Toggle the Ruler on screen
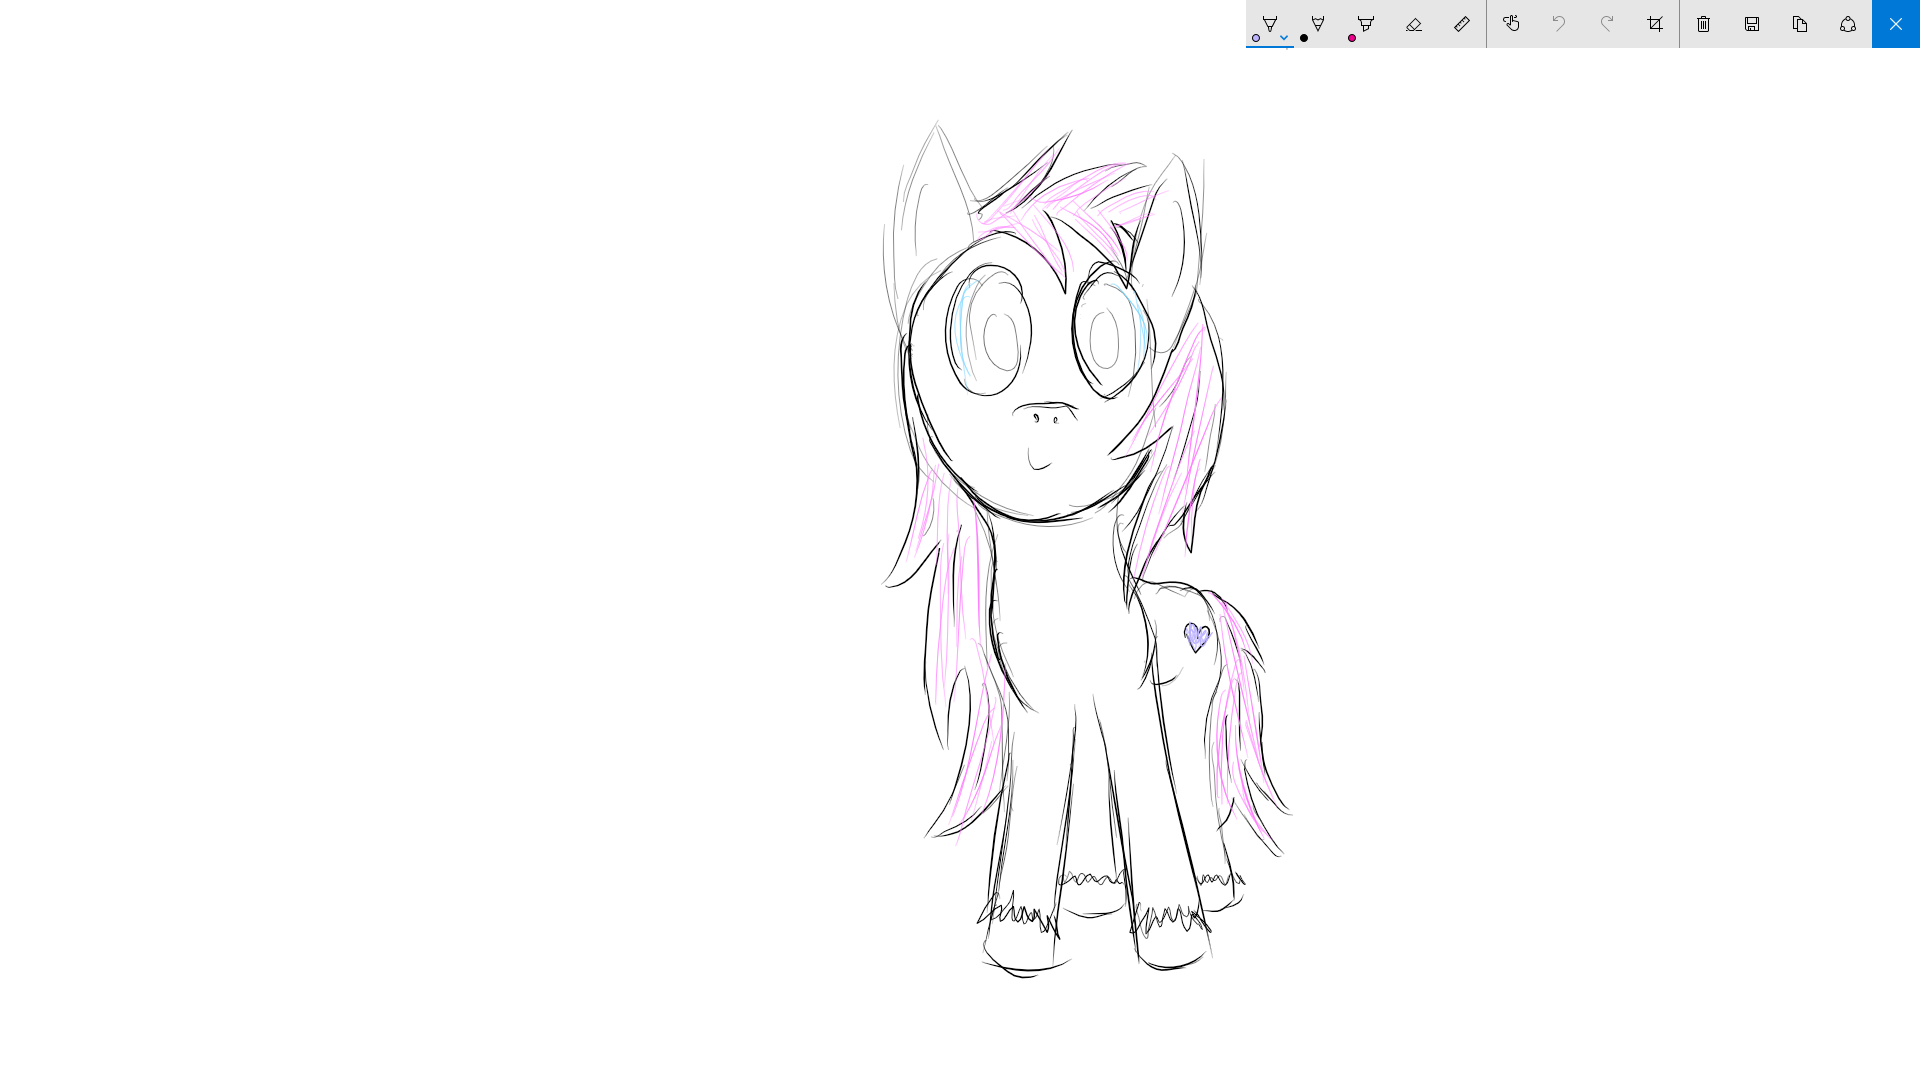This screenshot has width=1920, height=1080. [1461, 24]
